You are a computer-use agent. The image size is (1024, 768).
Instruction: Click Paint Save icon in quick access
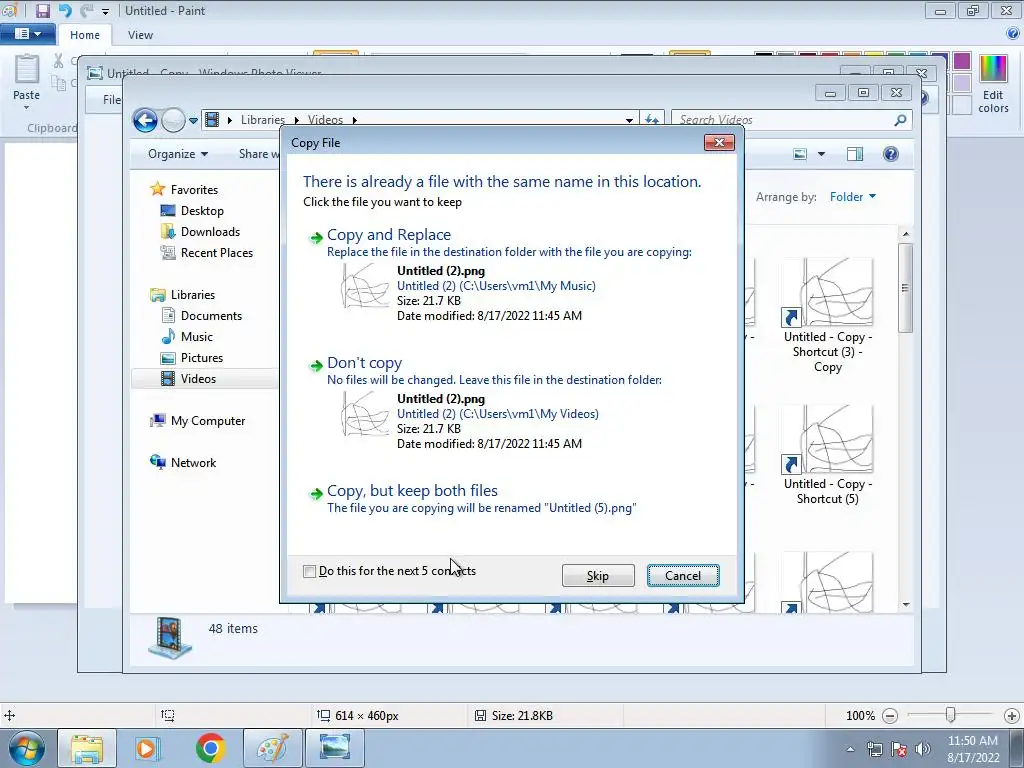42,10
